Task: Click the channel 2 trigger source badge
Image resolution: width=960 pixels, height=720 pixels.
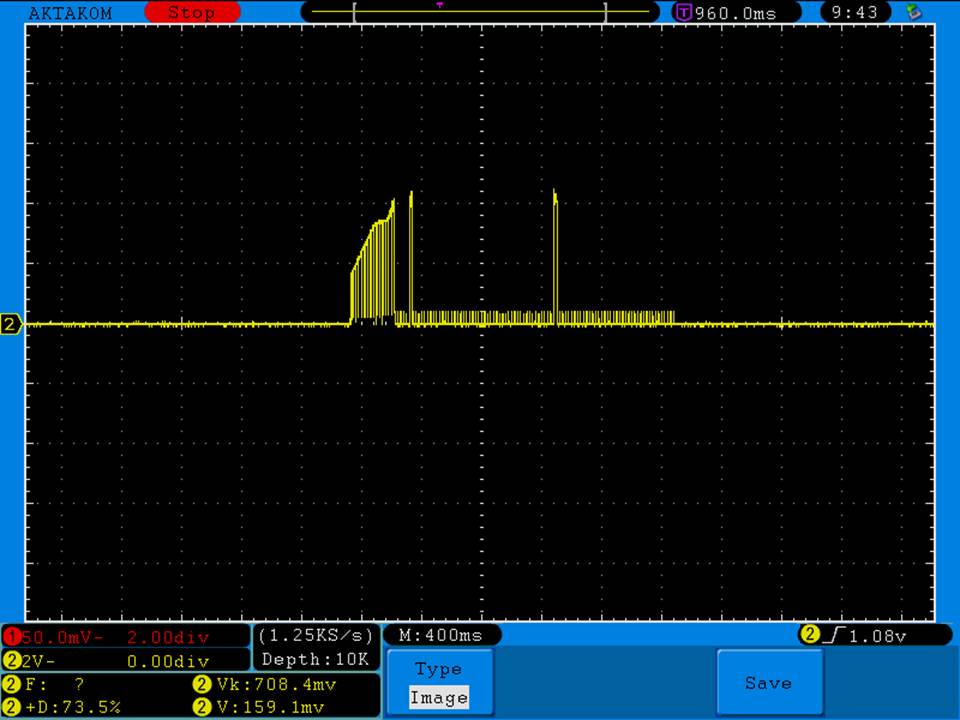Action: pyautogui.click(x=810, y=635)
